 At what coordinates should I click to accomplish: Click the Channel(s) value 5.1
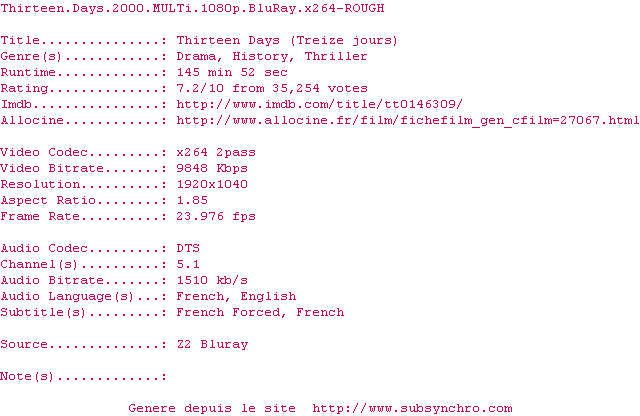pyautogui.click(x=188, y=264)
